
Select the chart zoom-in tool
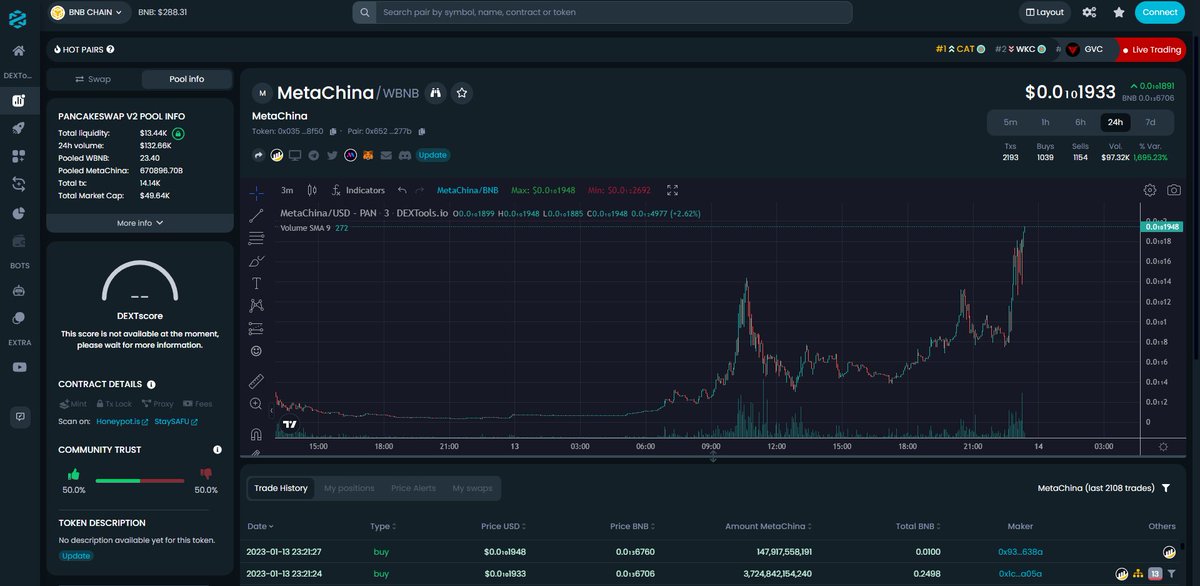point(256,404)
